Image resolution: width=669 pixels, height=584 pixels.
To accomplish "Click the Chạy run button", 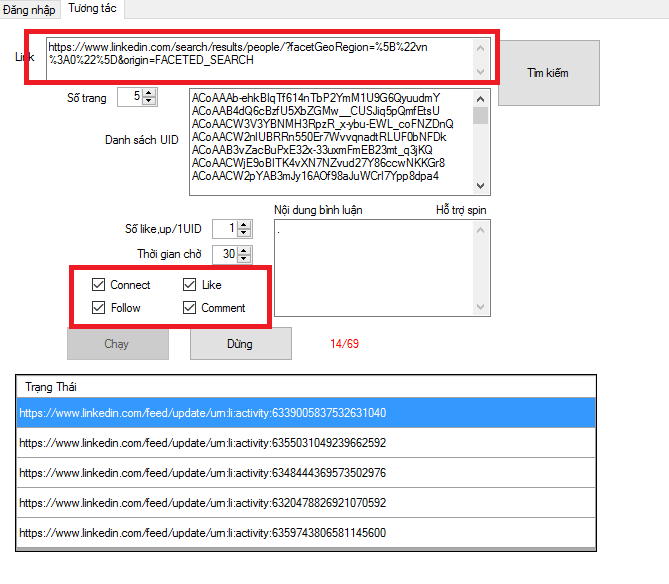I will coord(118,343).
